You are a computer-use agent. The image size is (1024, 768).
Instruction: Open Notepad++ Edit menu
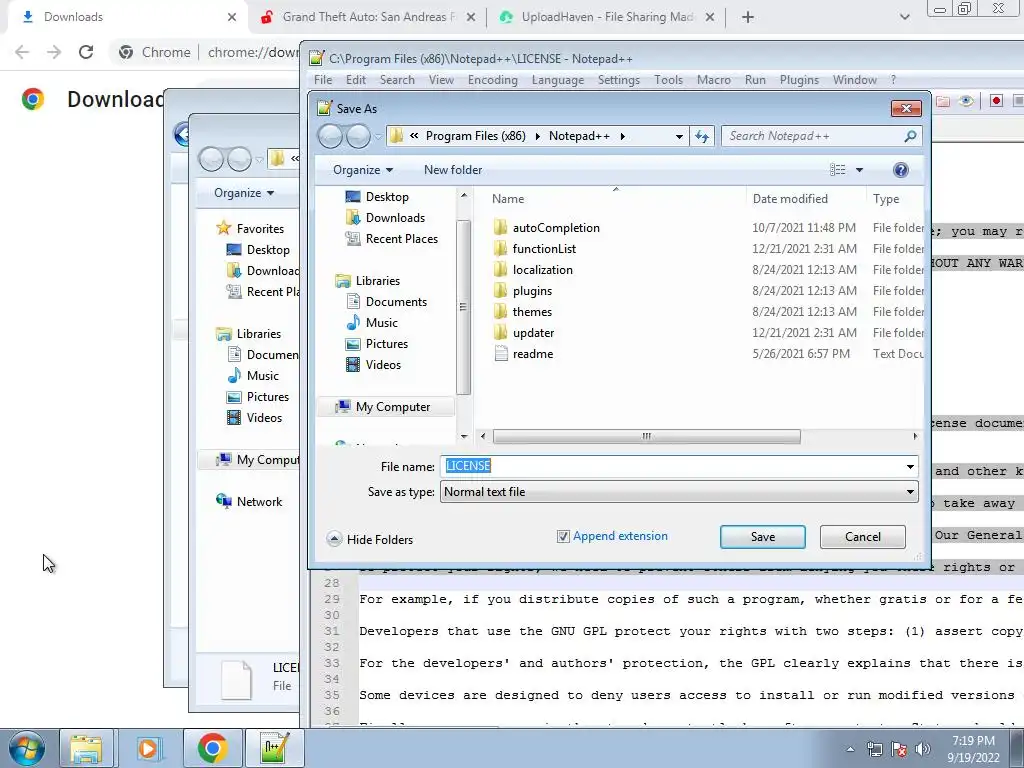coord(355,80)
